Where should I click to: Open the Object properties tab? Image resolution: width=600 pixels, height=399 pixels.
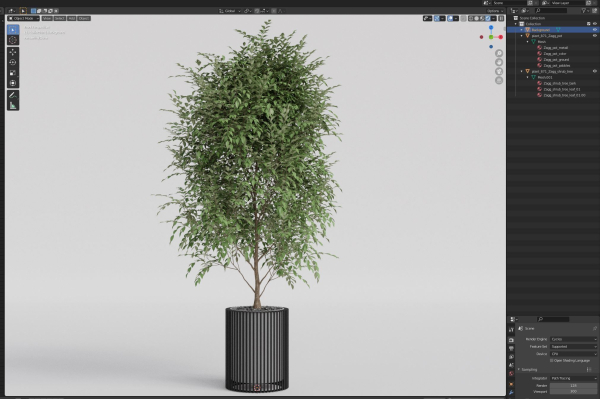click(511, 384)
